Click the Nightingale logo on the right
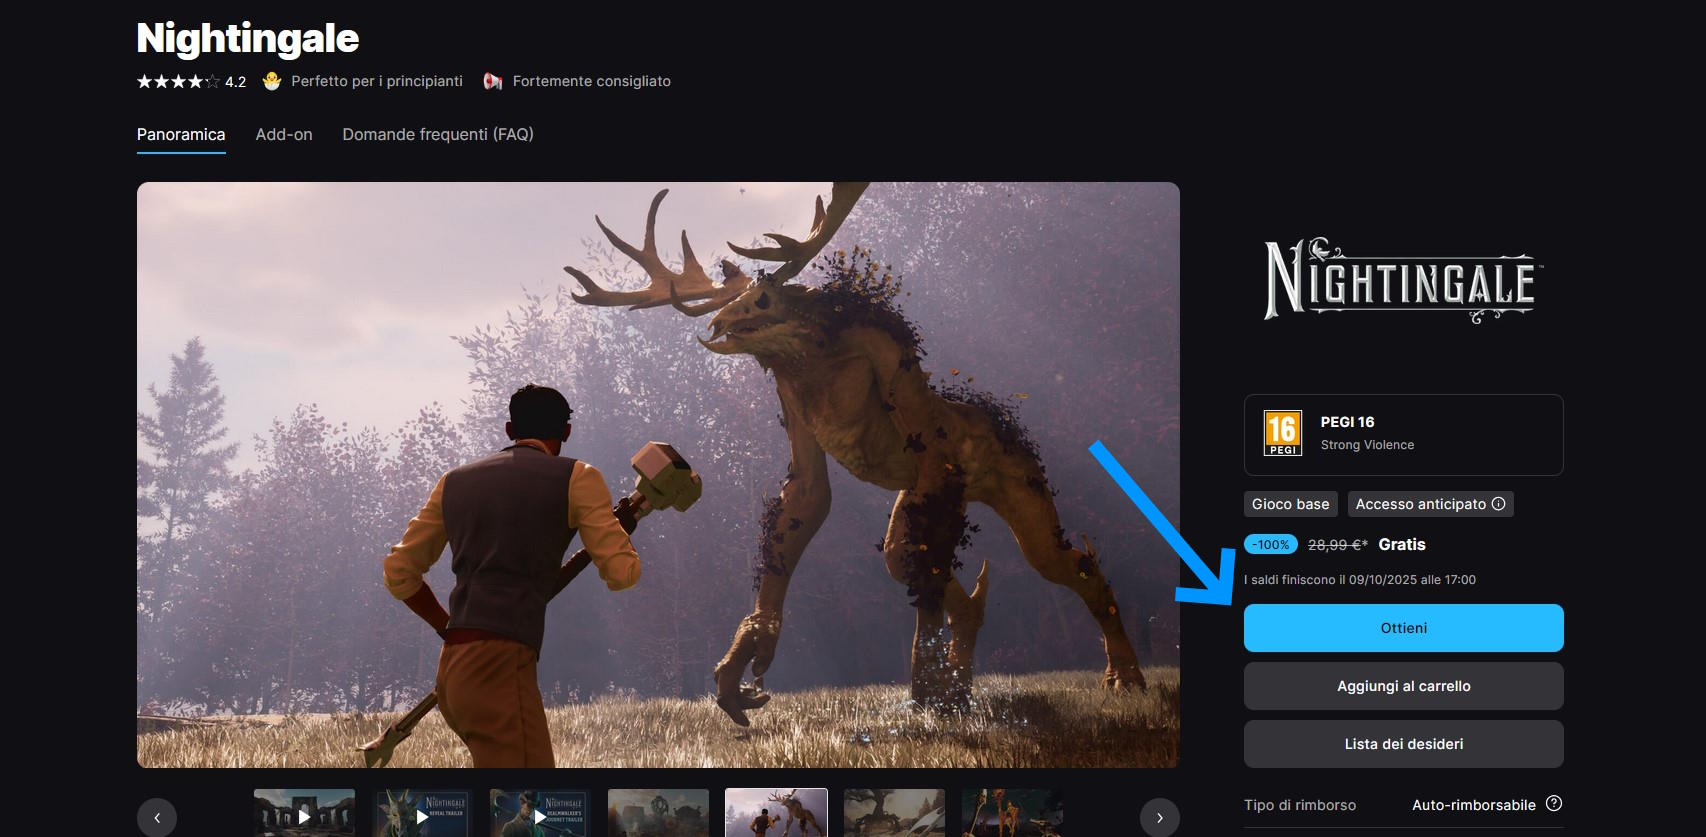This screenshot has width=1706, height=837. (1403, 280)
